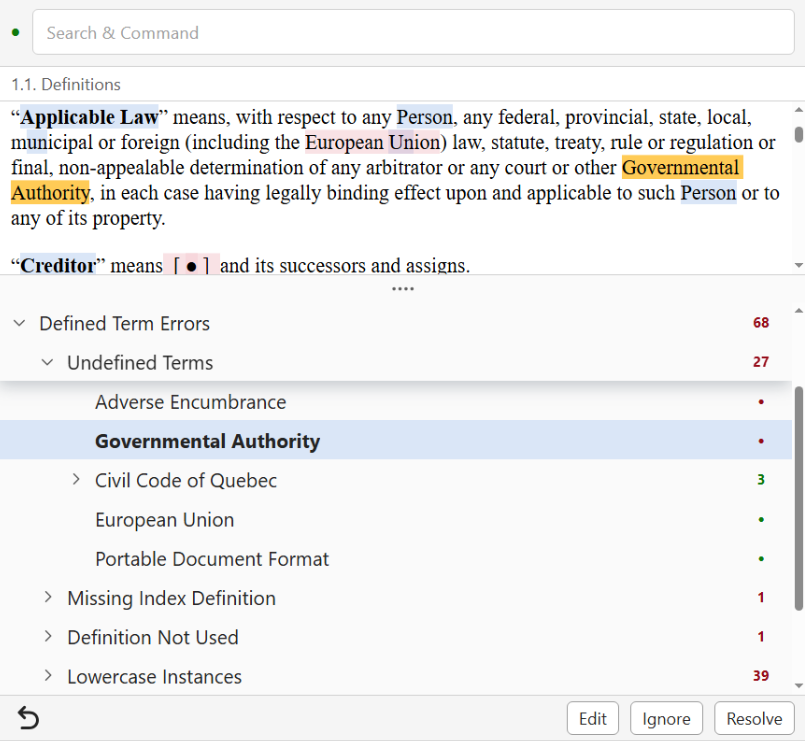Click the document pane scroll-up arrow

[799, 109]
